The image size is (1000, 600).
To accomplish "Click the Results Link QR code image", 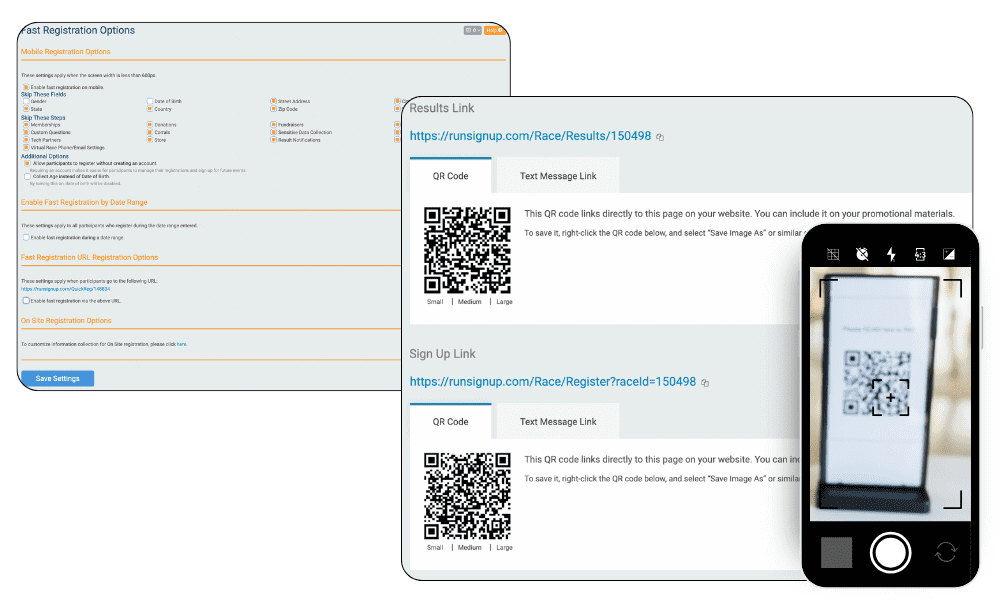I will click(467, 250).
